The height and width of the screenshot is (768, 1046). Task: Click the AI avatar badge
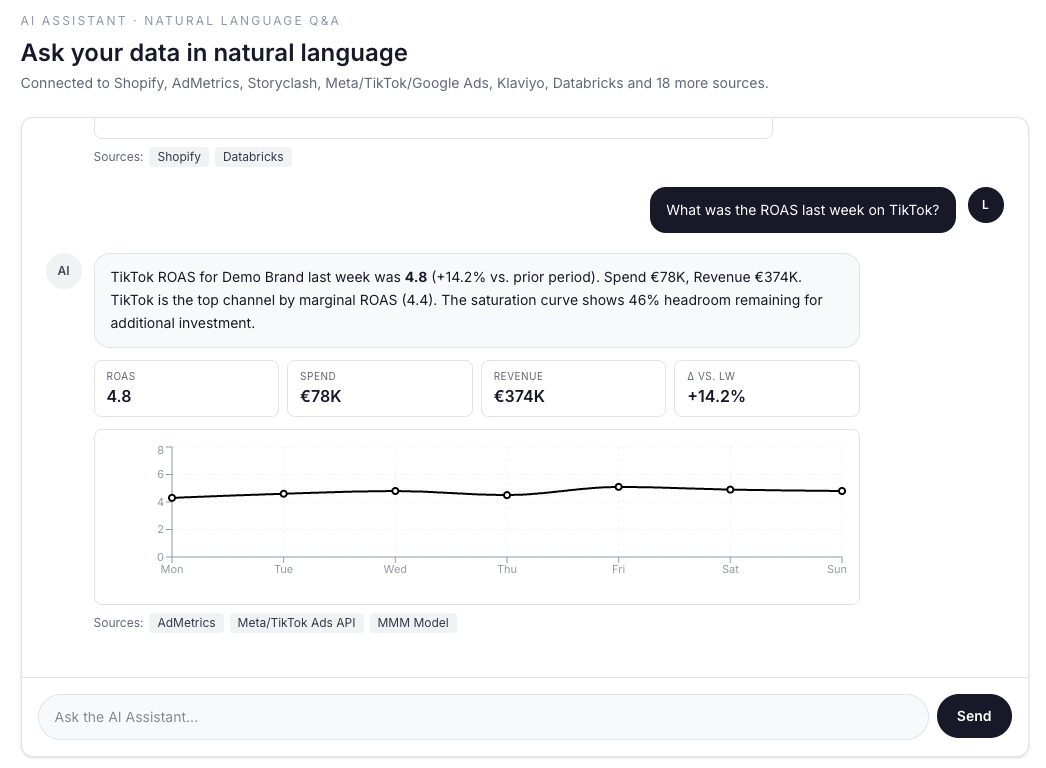[63, 271]
